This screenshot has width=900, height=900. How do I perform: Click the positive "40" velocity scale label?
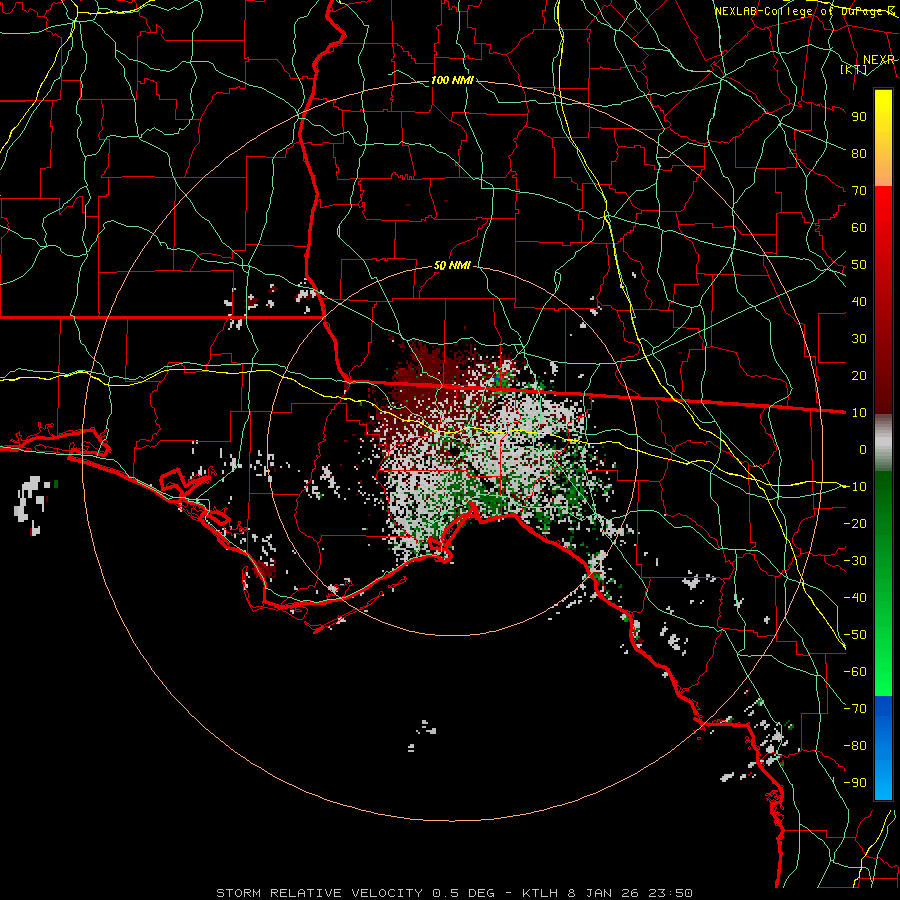pos(859,301)
